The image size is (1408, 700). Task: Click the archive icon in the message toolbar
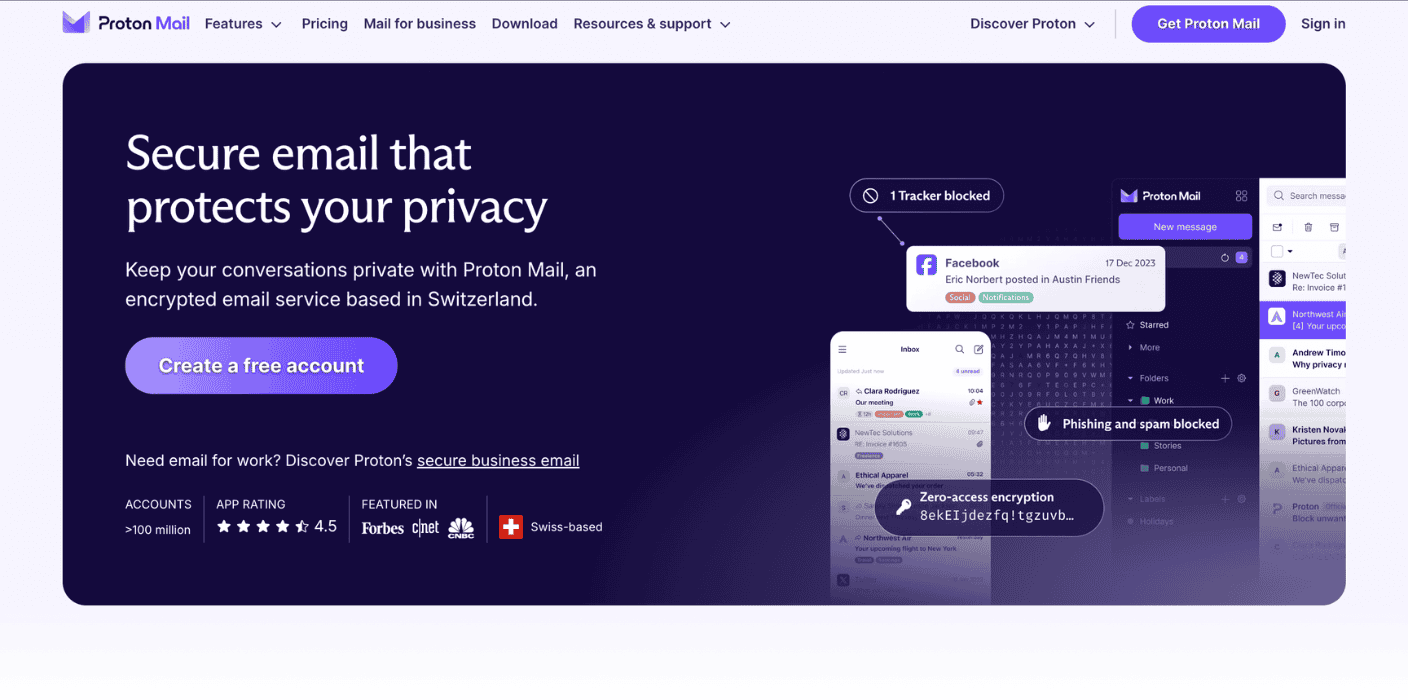(1334, 227)
